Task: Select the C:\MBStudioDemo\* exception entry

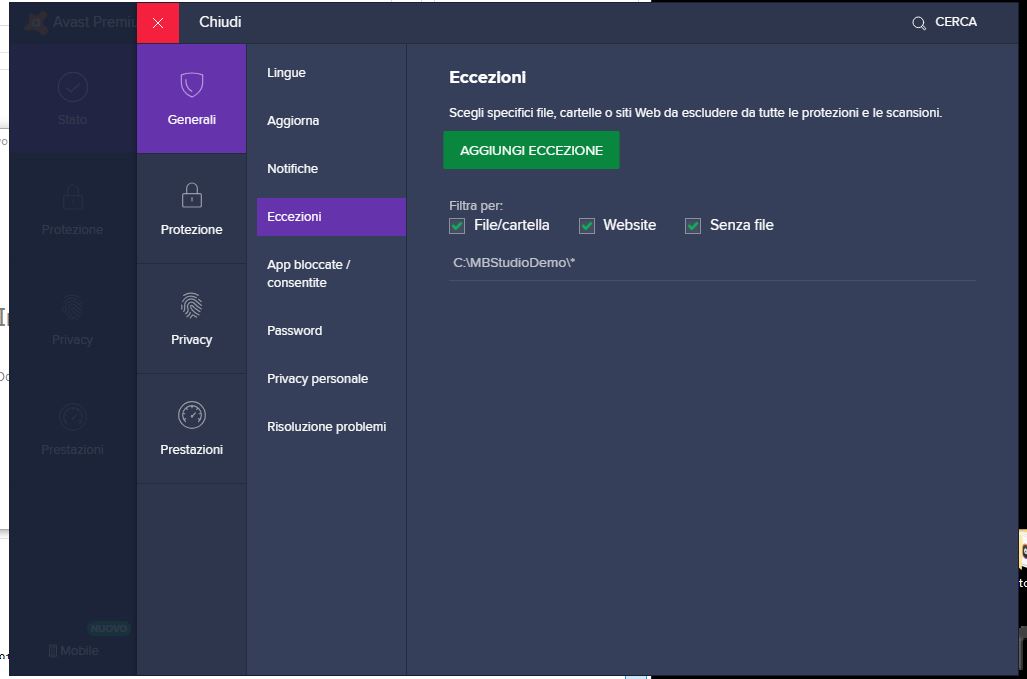Action: [514, 263]
